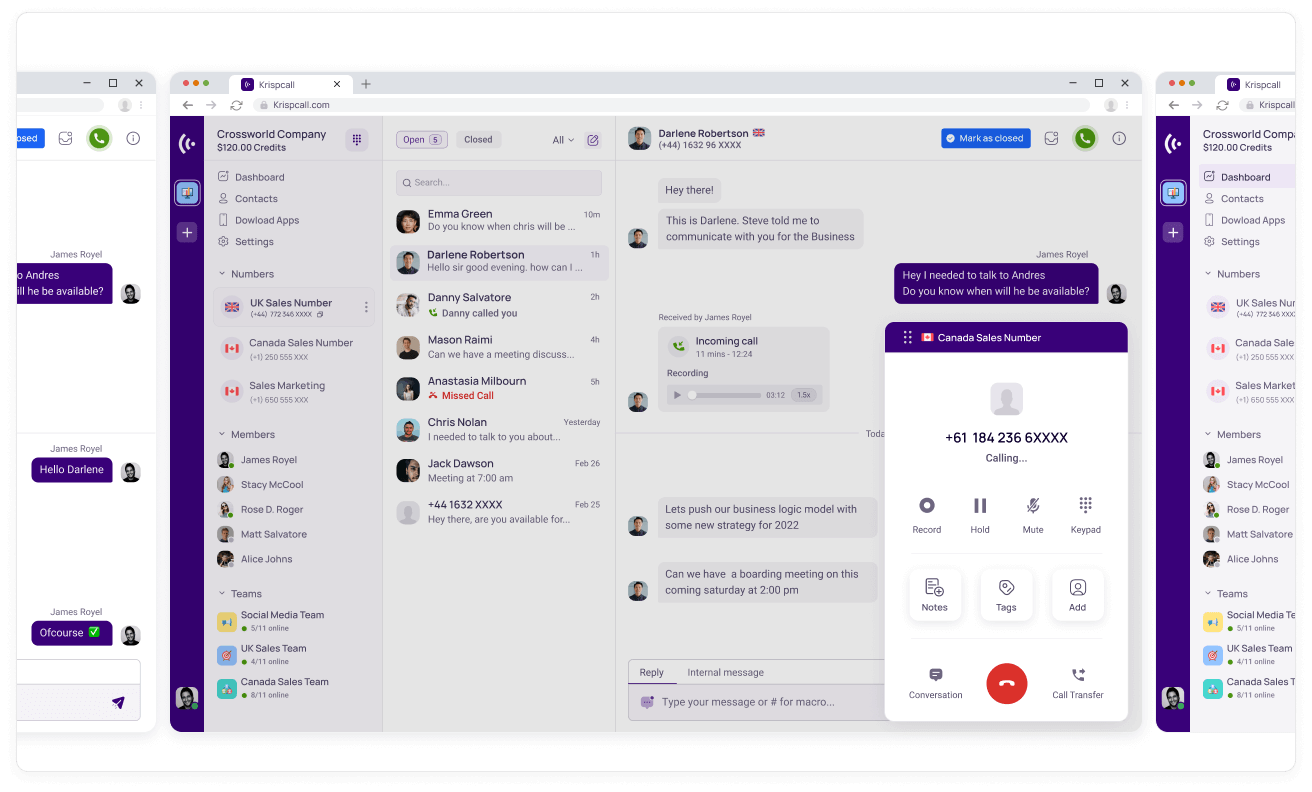Image resolution: width=1312 pixels, height=792 pixels.
Task: Click the center browser address bar
Action: 672,105
